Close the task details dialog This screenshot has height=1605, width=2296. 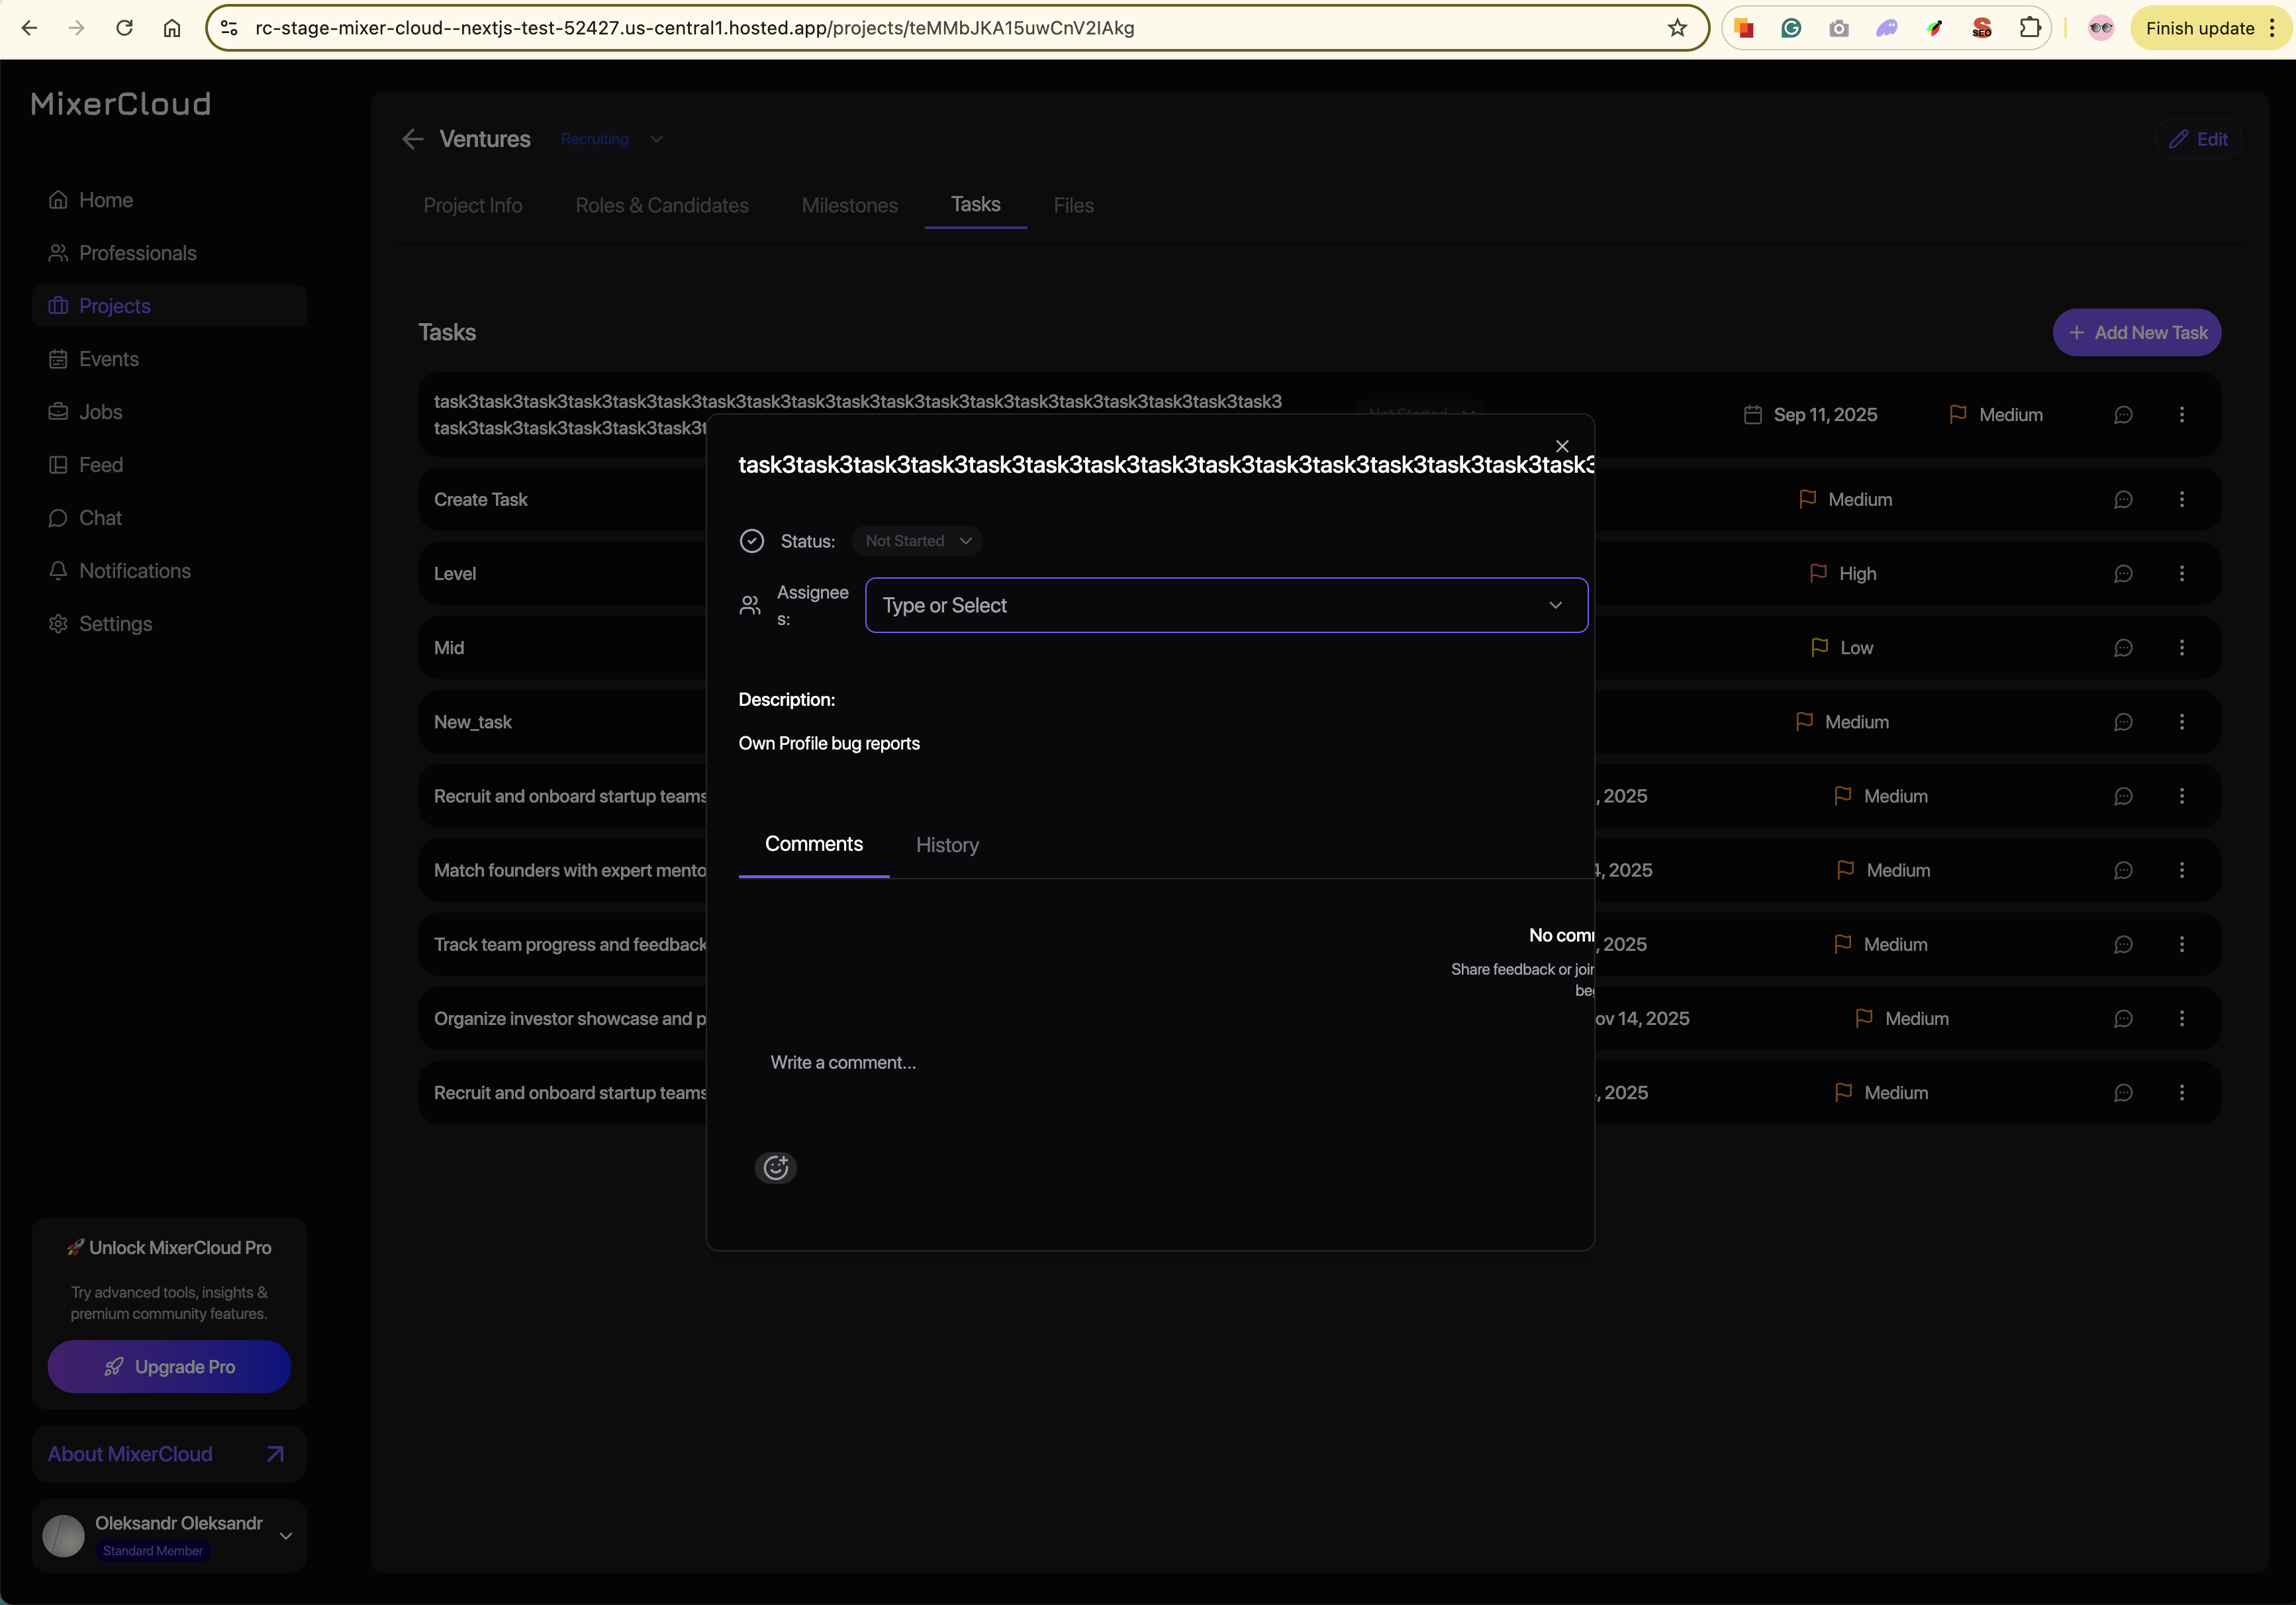[1562, 446]
